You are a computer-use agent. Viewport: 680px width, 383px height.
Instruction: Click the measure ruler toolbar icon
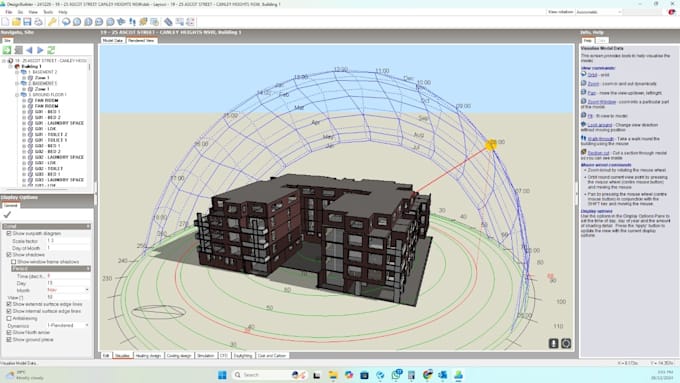tap(168, 22)
